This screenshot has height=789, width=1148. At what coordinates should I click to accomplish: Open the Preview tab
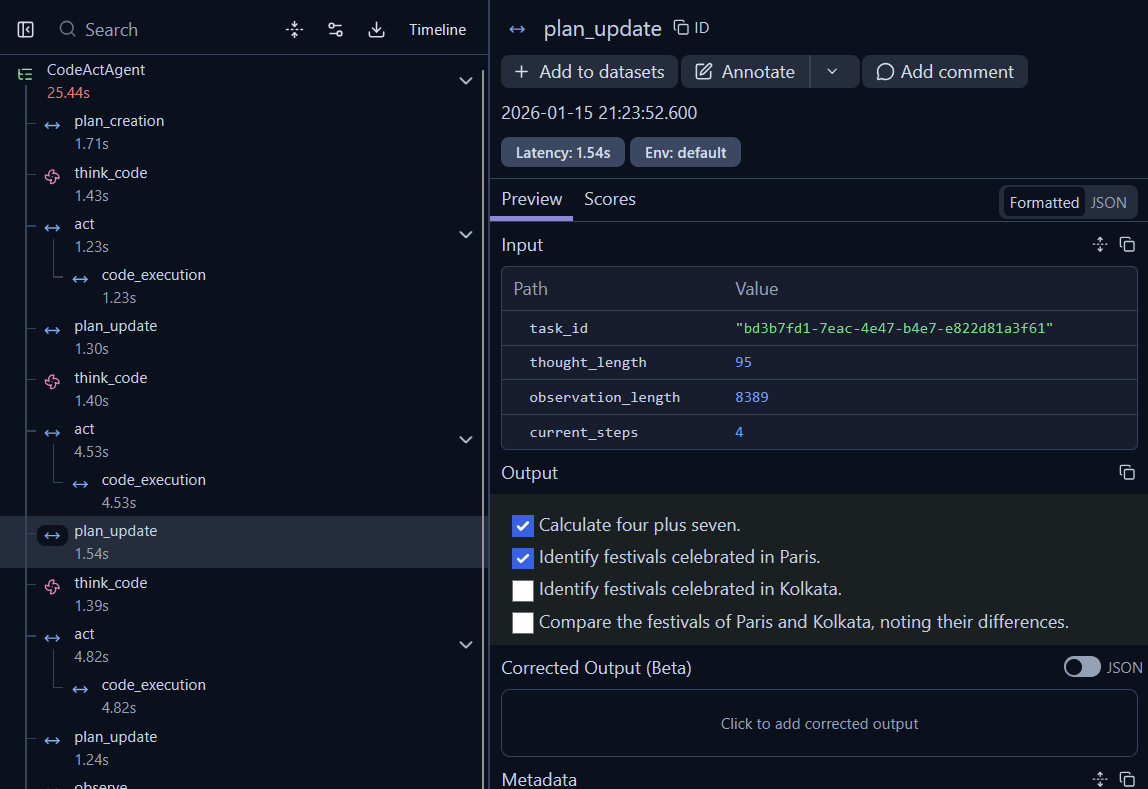point(532,199)
